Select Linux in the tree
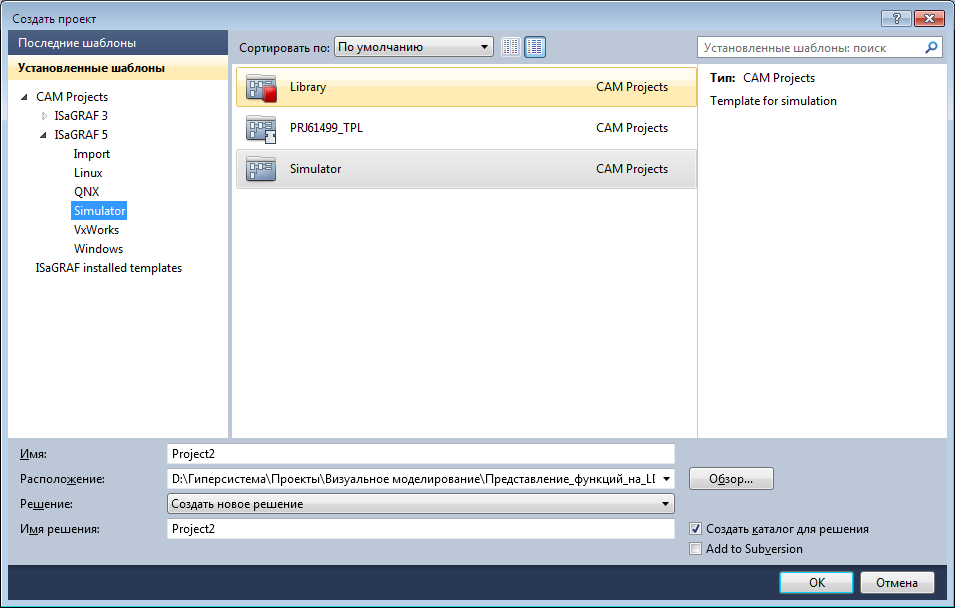This screenshot has height=608, width=955. (x=88, y=173)
